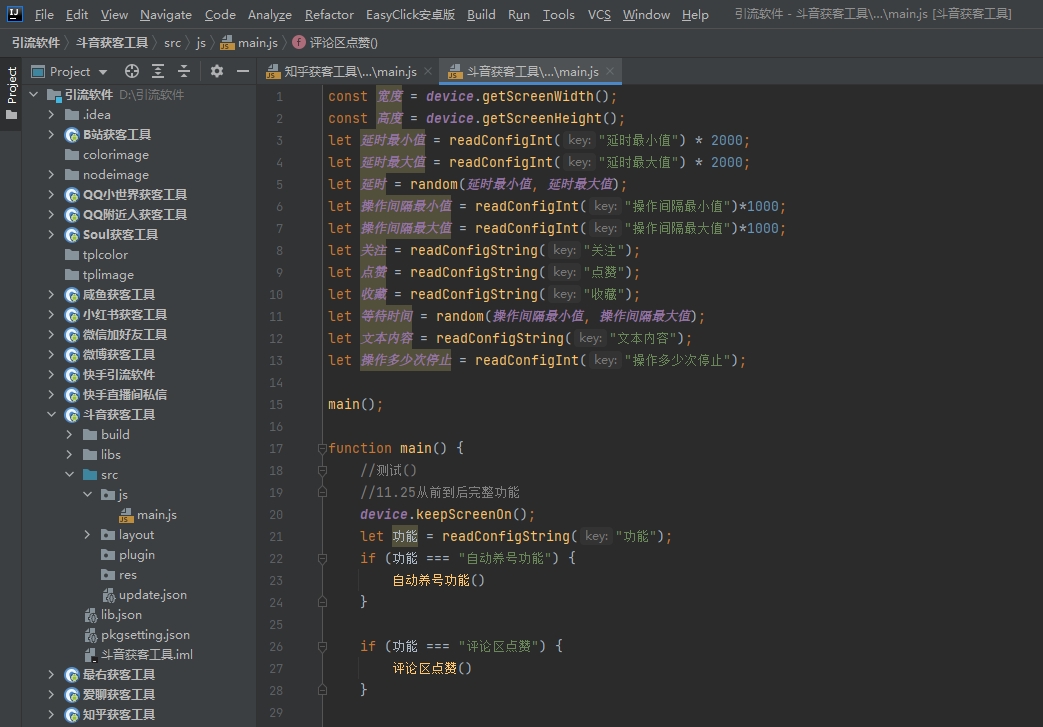The image size is (1043, 727).
Task: Select the tplimage folder
Action: 99,274
